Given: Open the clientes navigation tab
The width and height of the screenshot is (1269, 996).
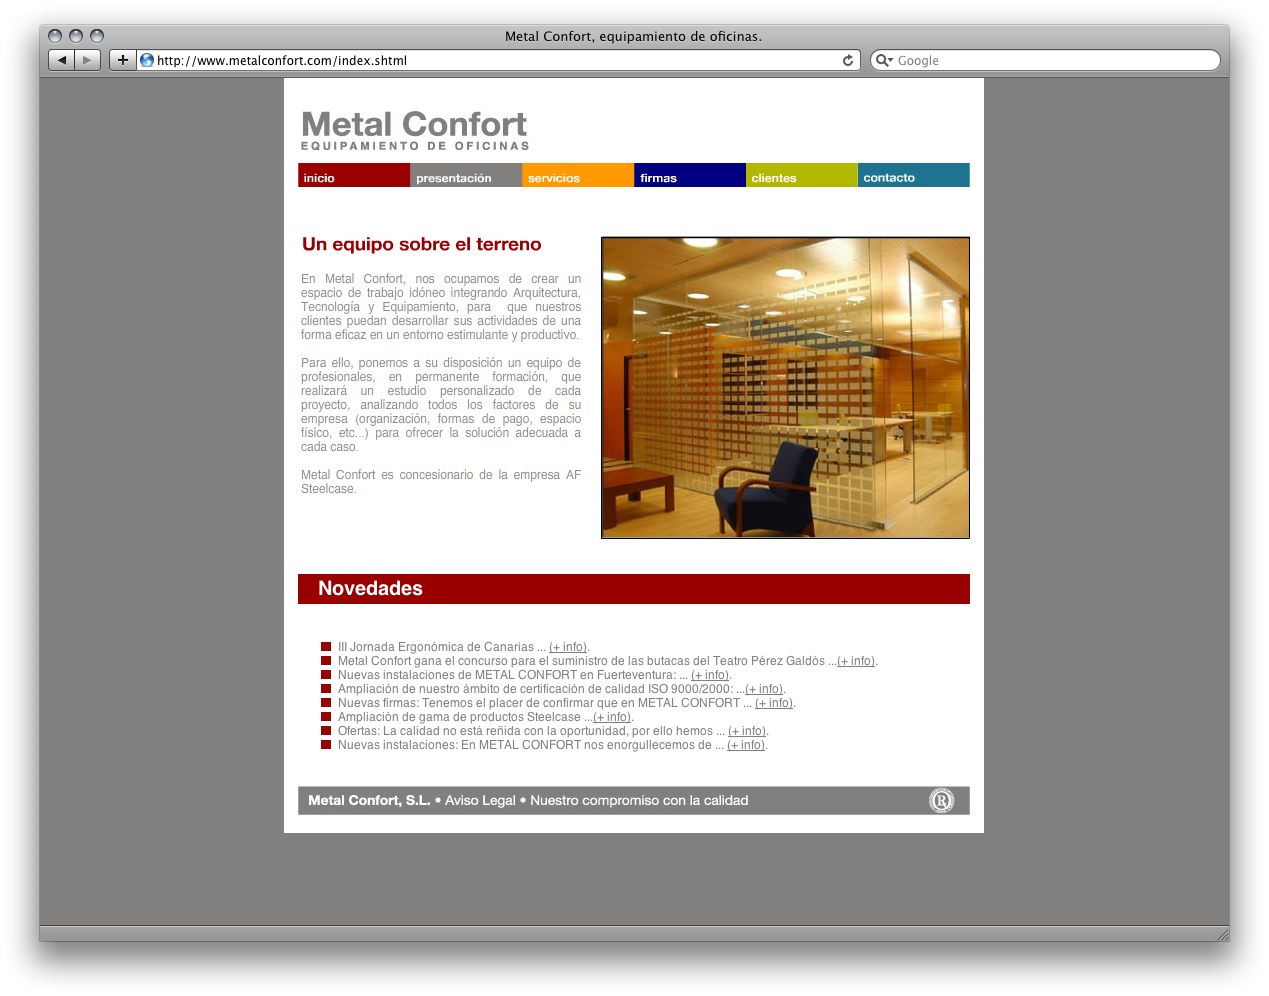Looking at the screenshot, I should [x=802, y=175].
